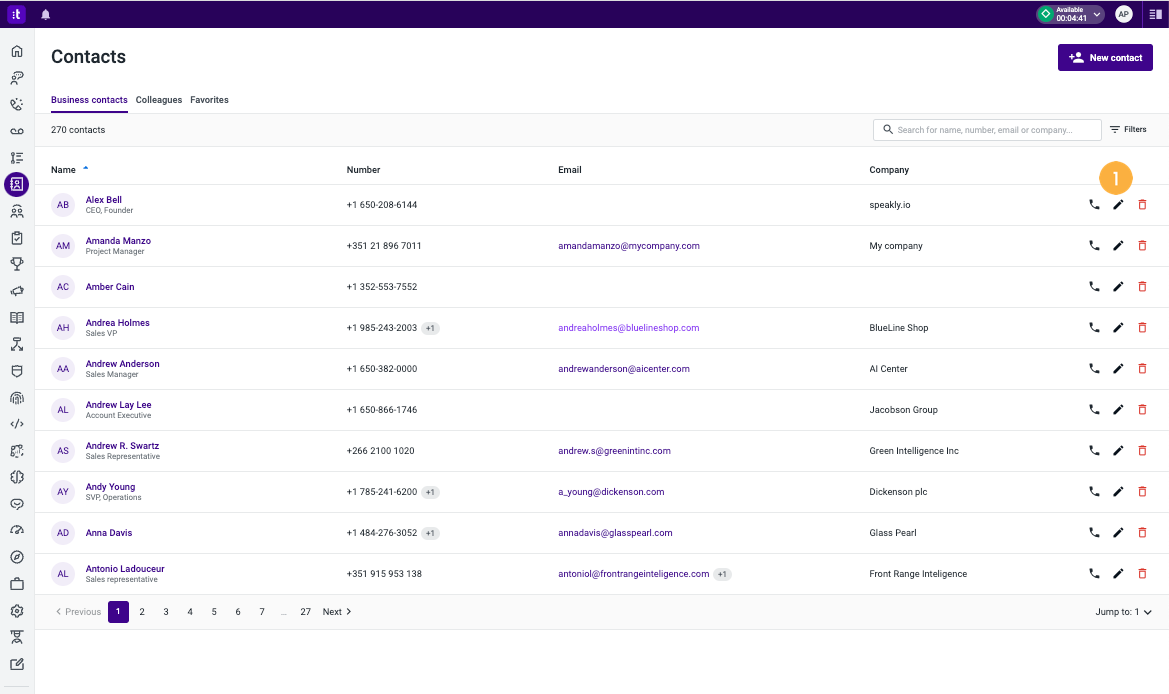The image size is (1169, 694).
Task: Open the Filters panel
Action: [x=1128, y=129]
